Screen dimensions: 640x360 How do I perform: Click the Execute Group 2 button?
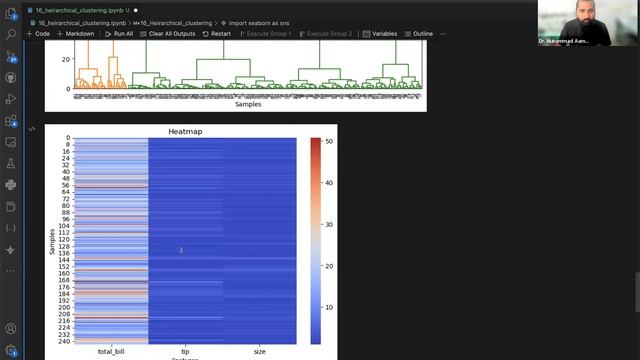coord(326,34)
